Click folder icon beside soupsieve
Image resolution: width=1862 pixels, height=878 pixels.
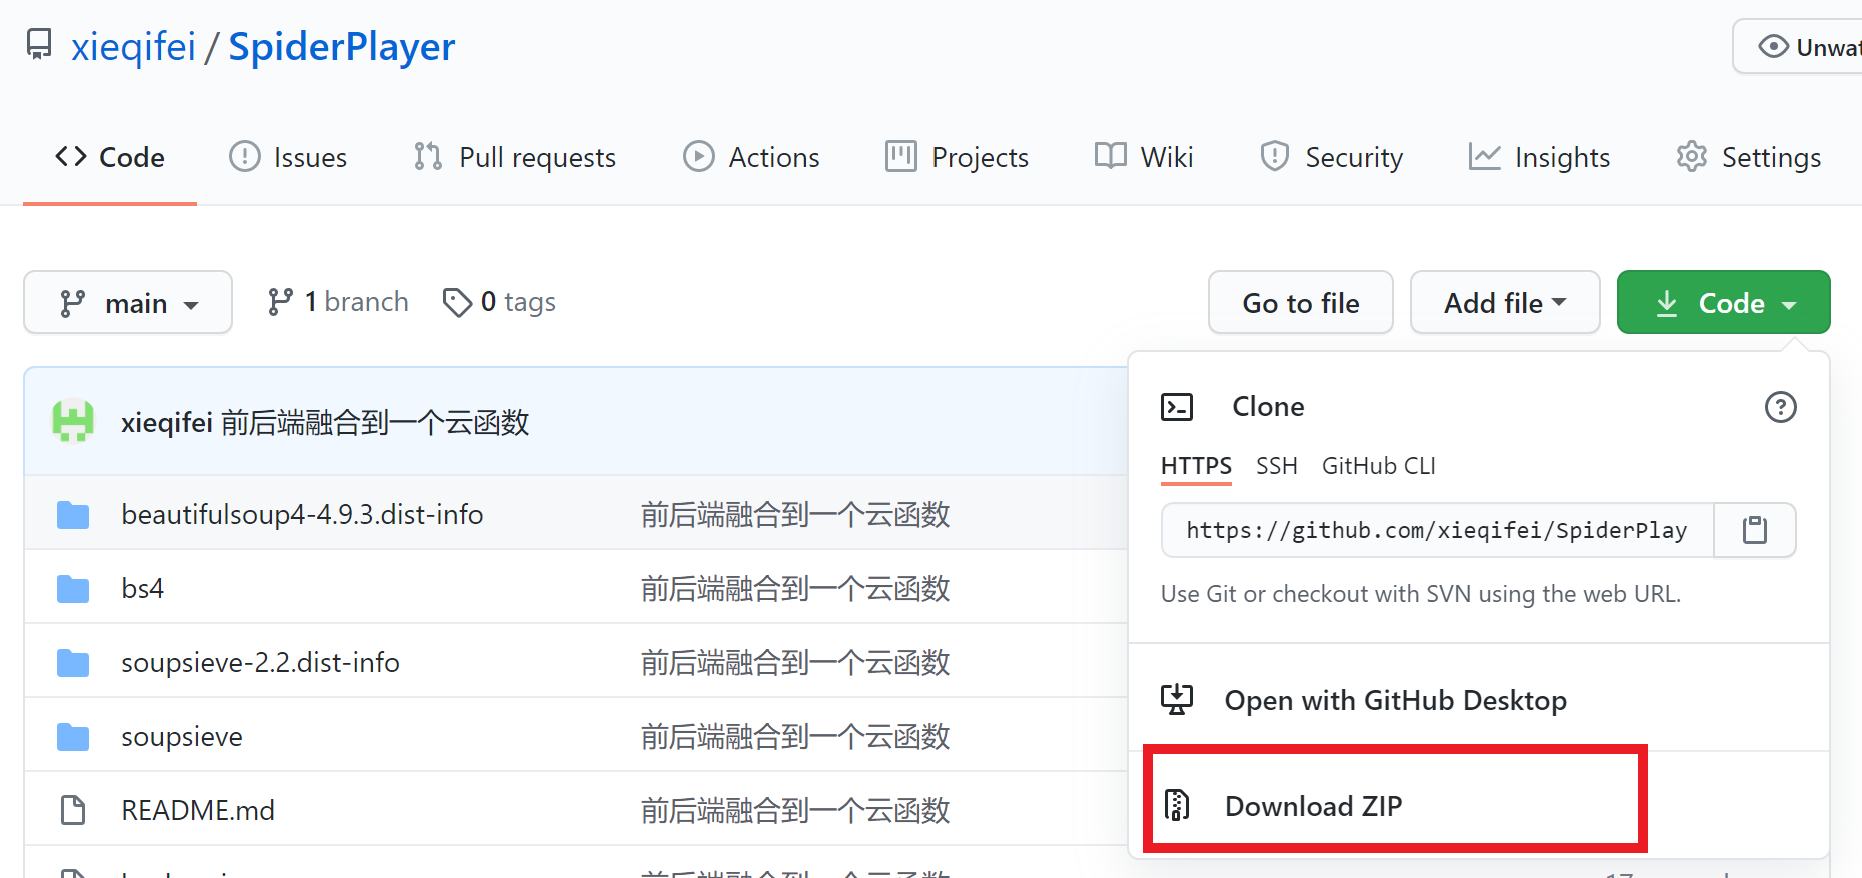(x=73, y=737)
